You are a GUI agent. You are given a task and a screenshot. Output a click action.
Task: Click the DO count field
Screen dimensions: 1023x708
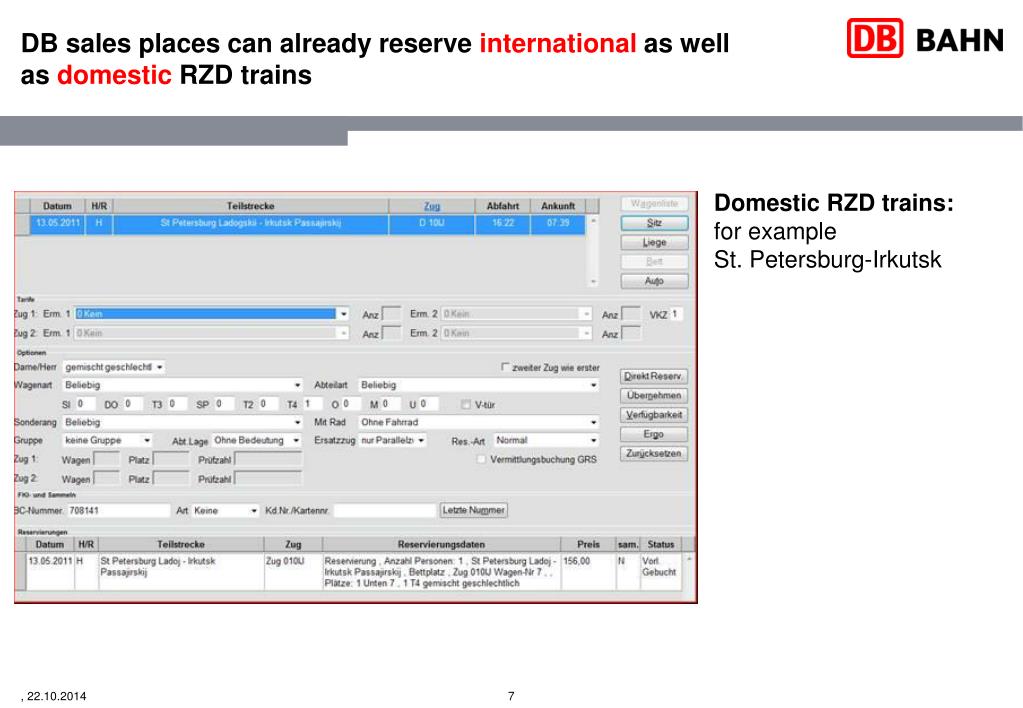coord(132,405)
